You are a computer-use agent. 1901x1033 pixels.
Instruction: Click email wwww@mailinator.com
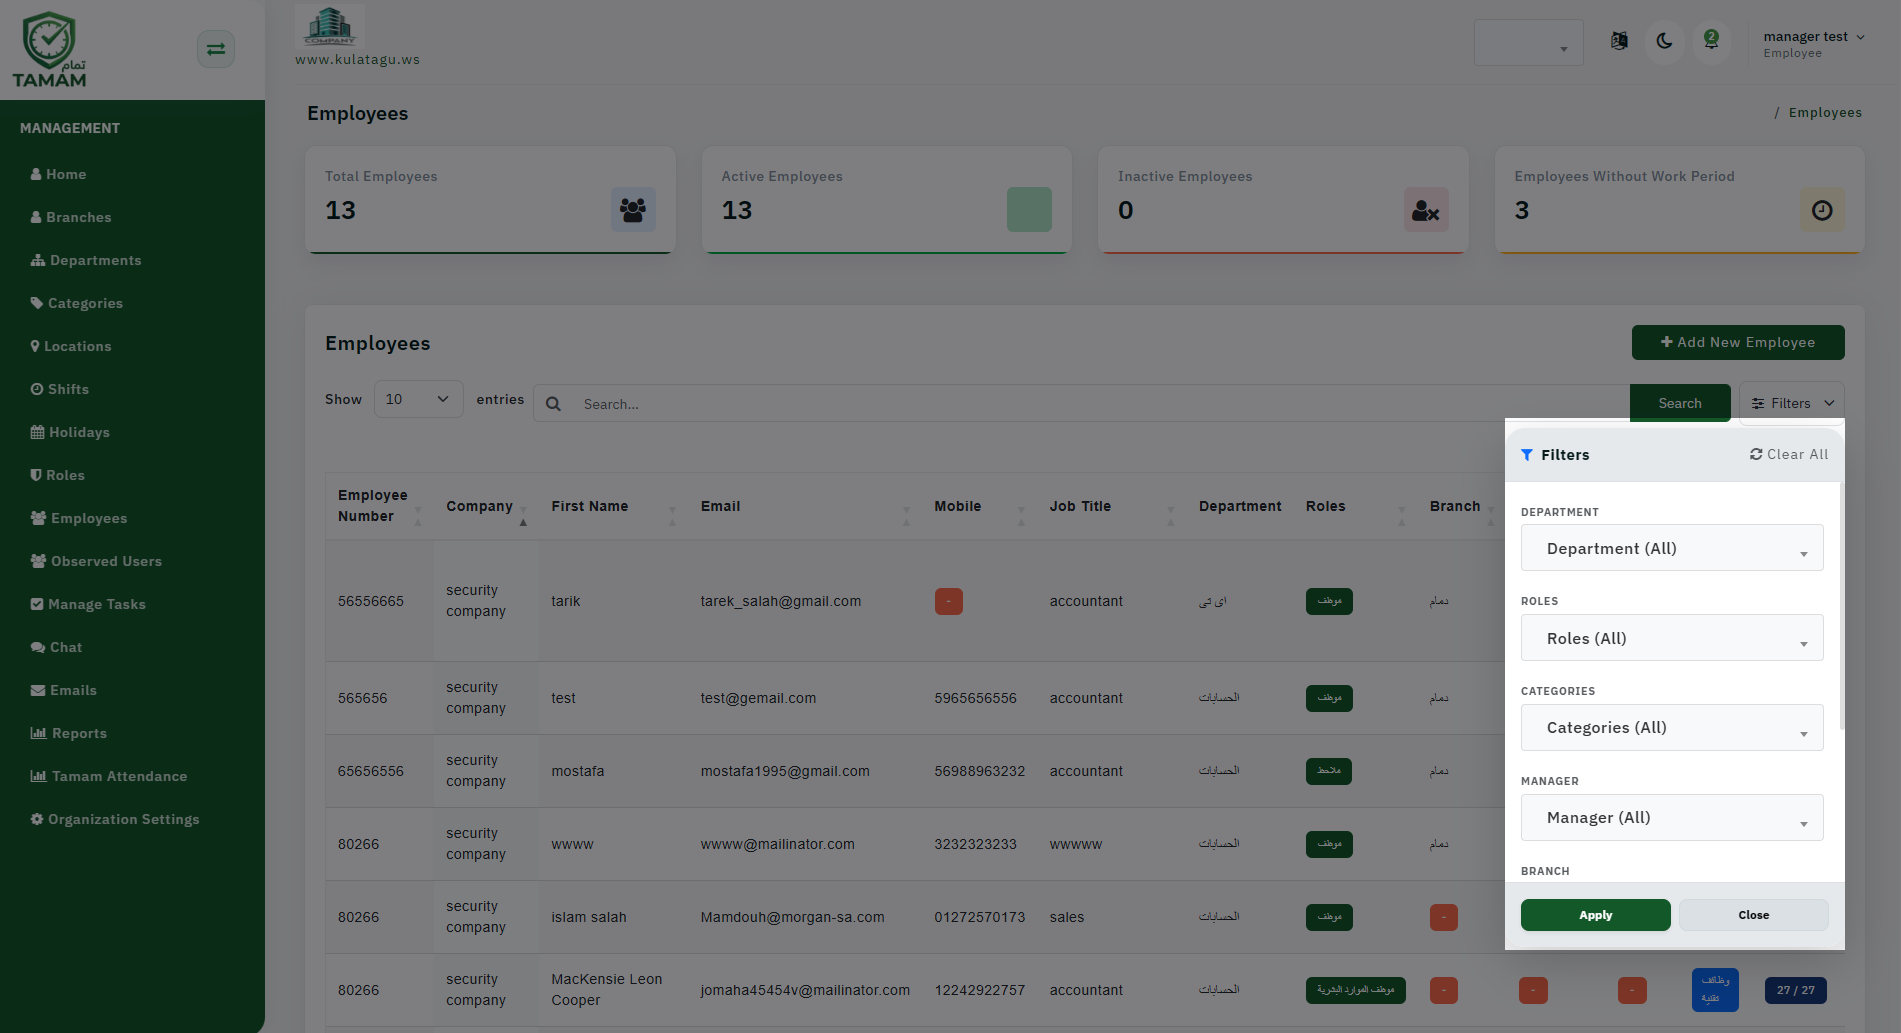coord(778,844)
